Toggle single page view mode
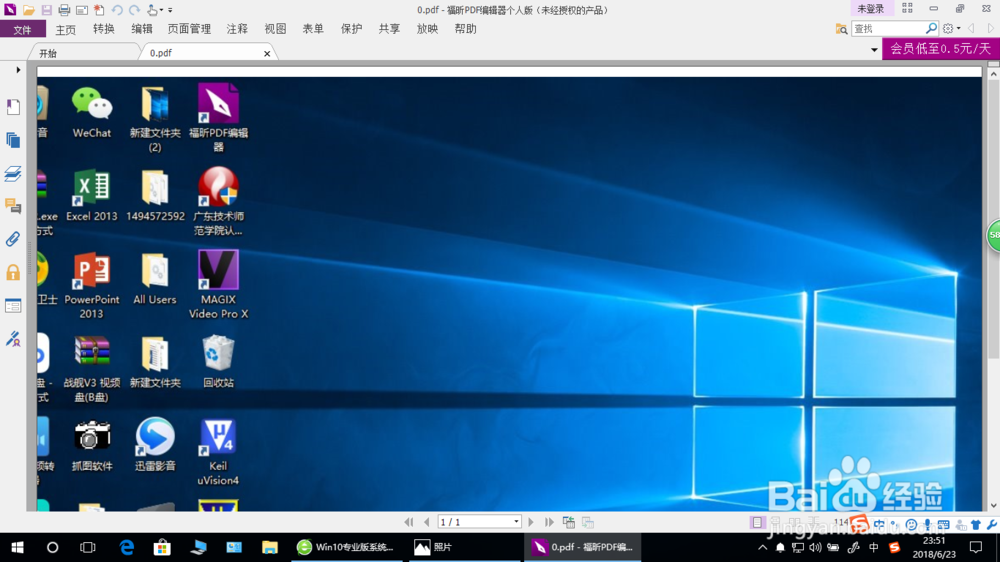The image size is (1000, 562). 756,522
